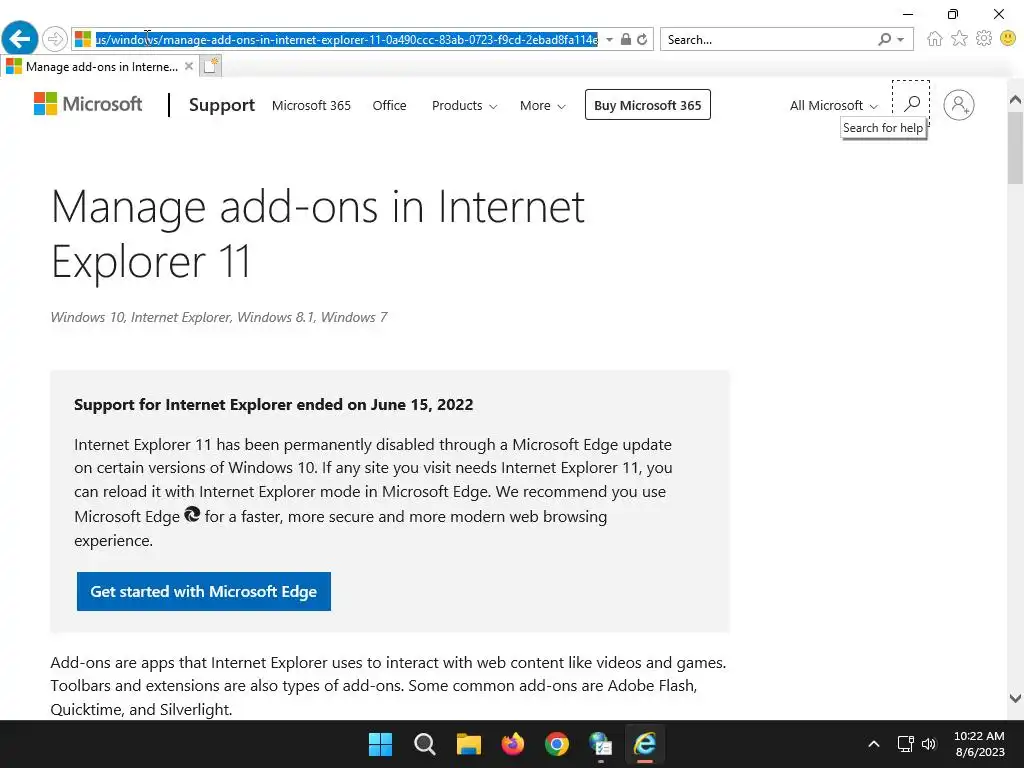Click the selected URL text in the address bar
The image size is (1024, 768).
(346, 40)
